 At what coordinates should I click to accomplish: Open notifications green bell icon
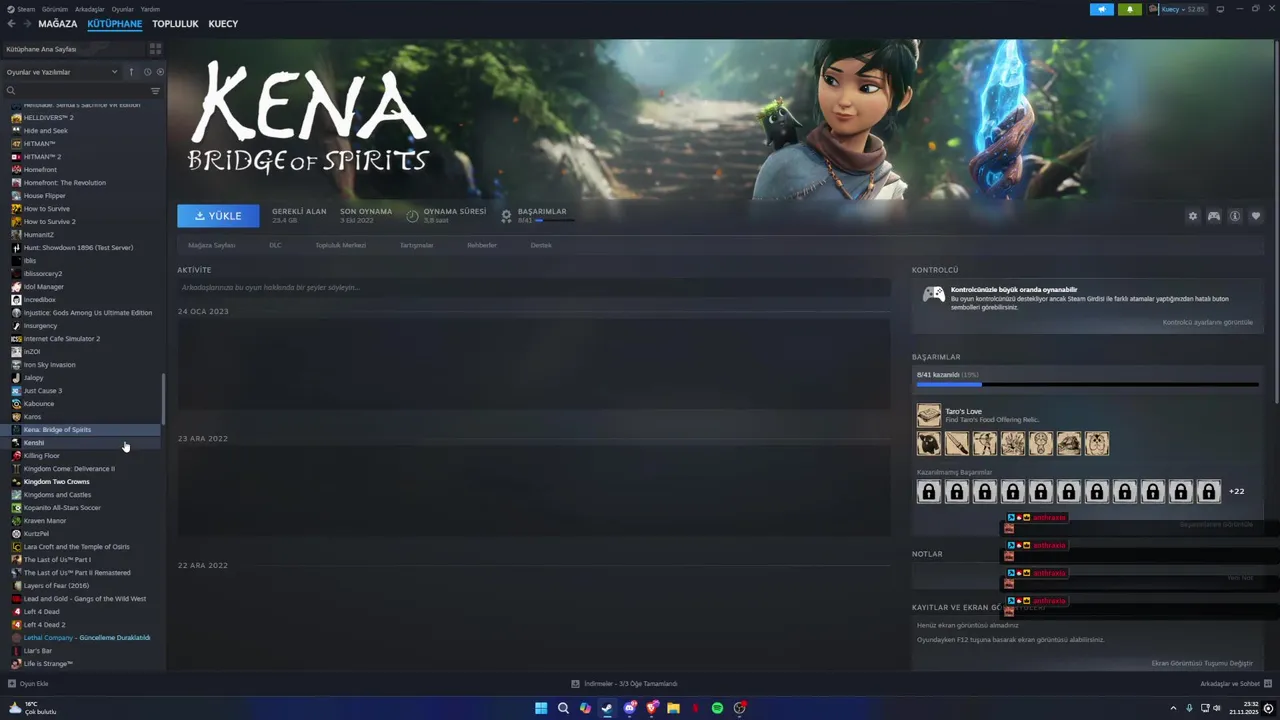1130,9
